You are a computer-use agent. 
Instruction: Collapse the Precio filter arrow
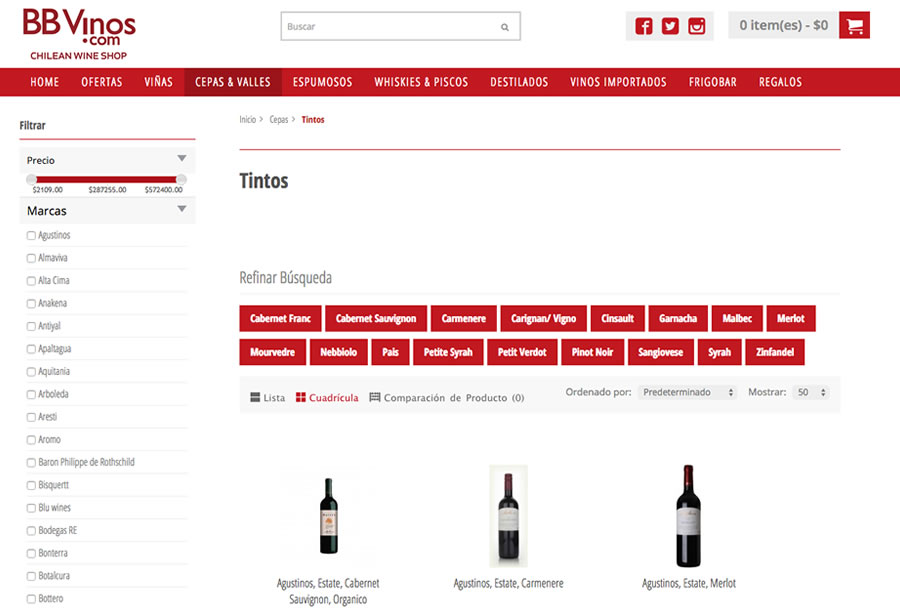click(181, 158)
